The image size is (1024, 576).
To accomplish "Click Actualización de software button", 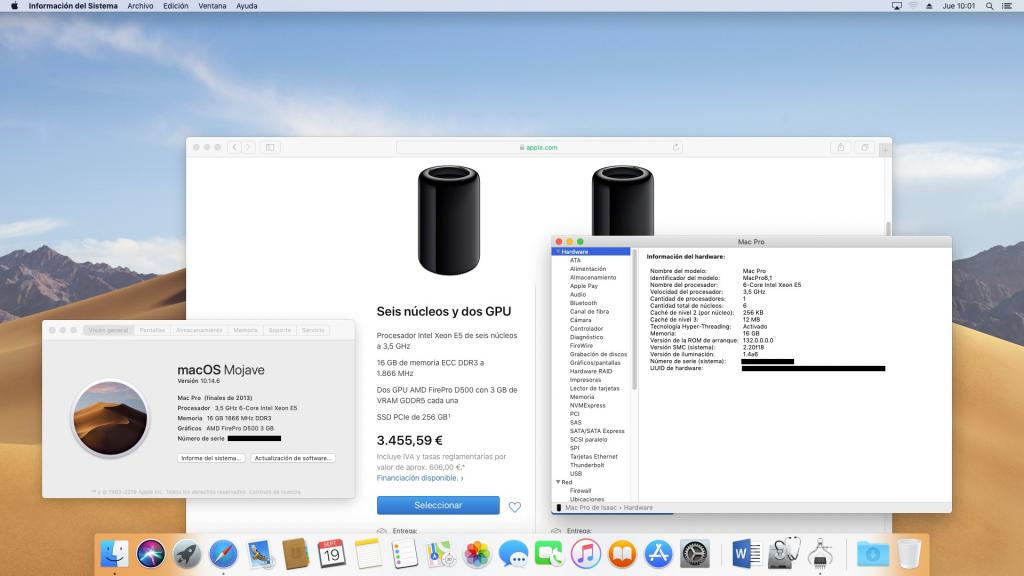I will pyautogui.click(x=293, y=458).
